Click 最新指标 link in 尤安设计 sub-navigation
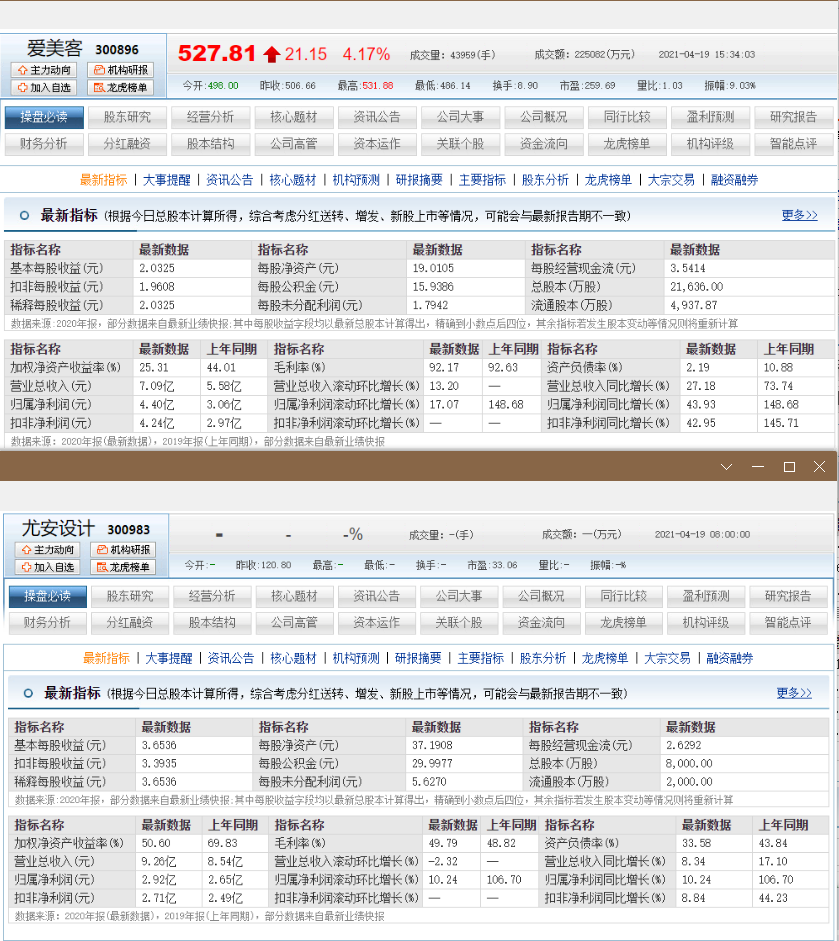Image resolution: width=839 pixels, height=941 pixels. (106, 658)
